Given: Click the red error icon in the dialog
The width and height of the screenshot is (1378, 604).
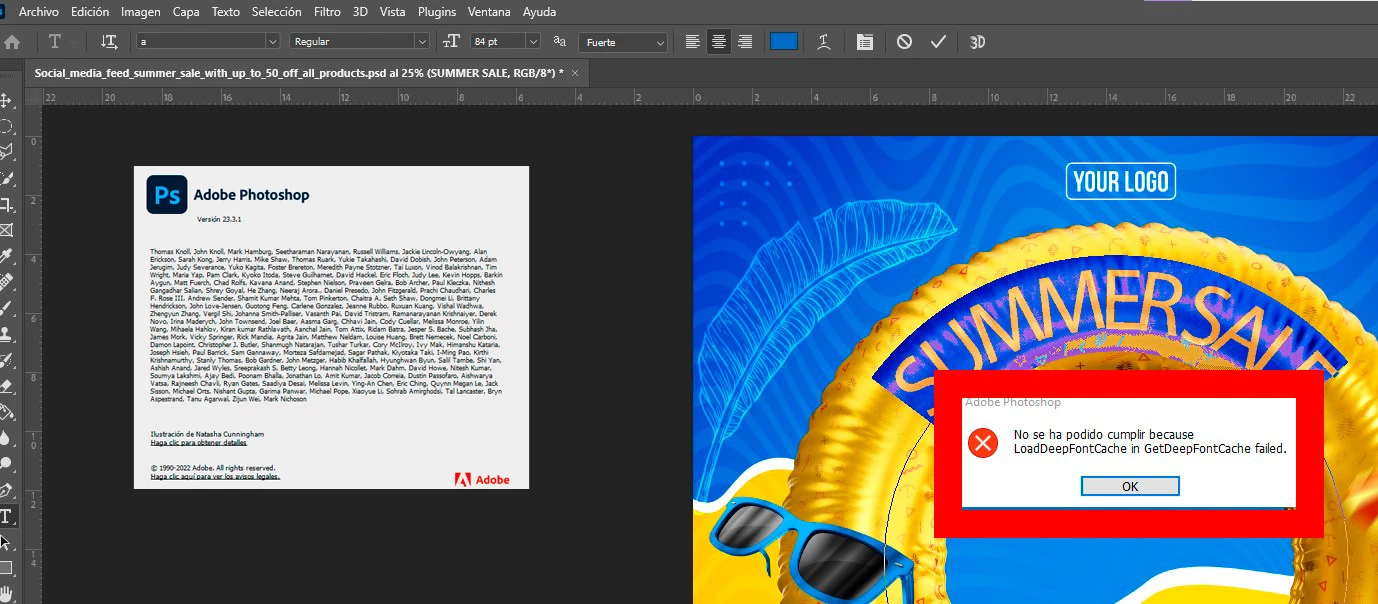Looking at the screenshot, I should pos(983,443).
